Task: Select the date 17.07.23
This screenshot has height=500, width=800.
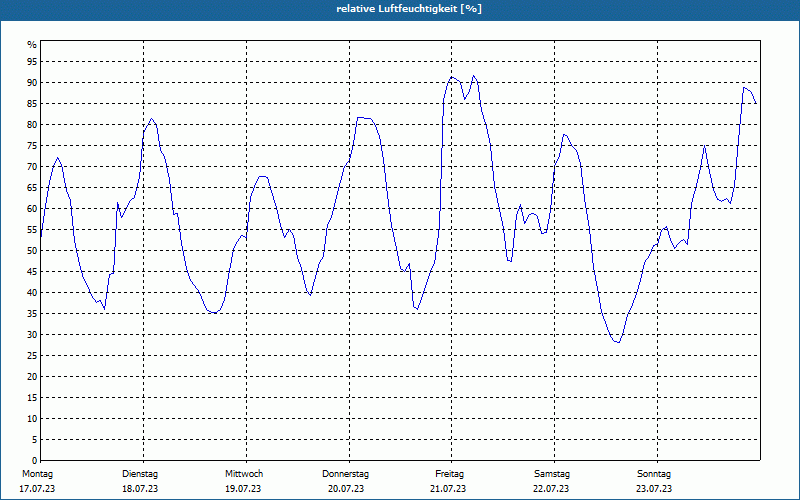Action: 37,488
